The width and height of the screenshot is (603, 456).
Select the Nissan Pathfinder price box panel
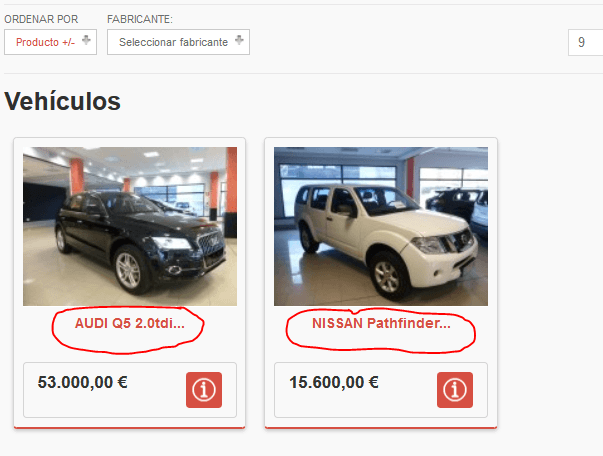click(381, 390)
